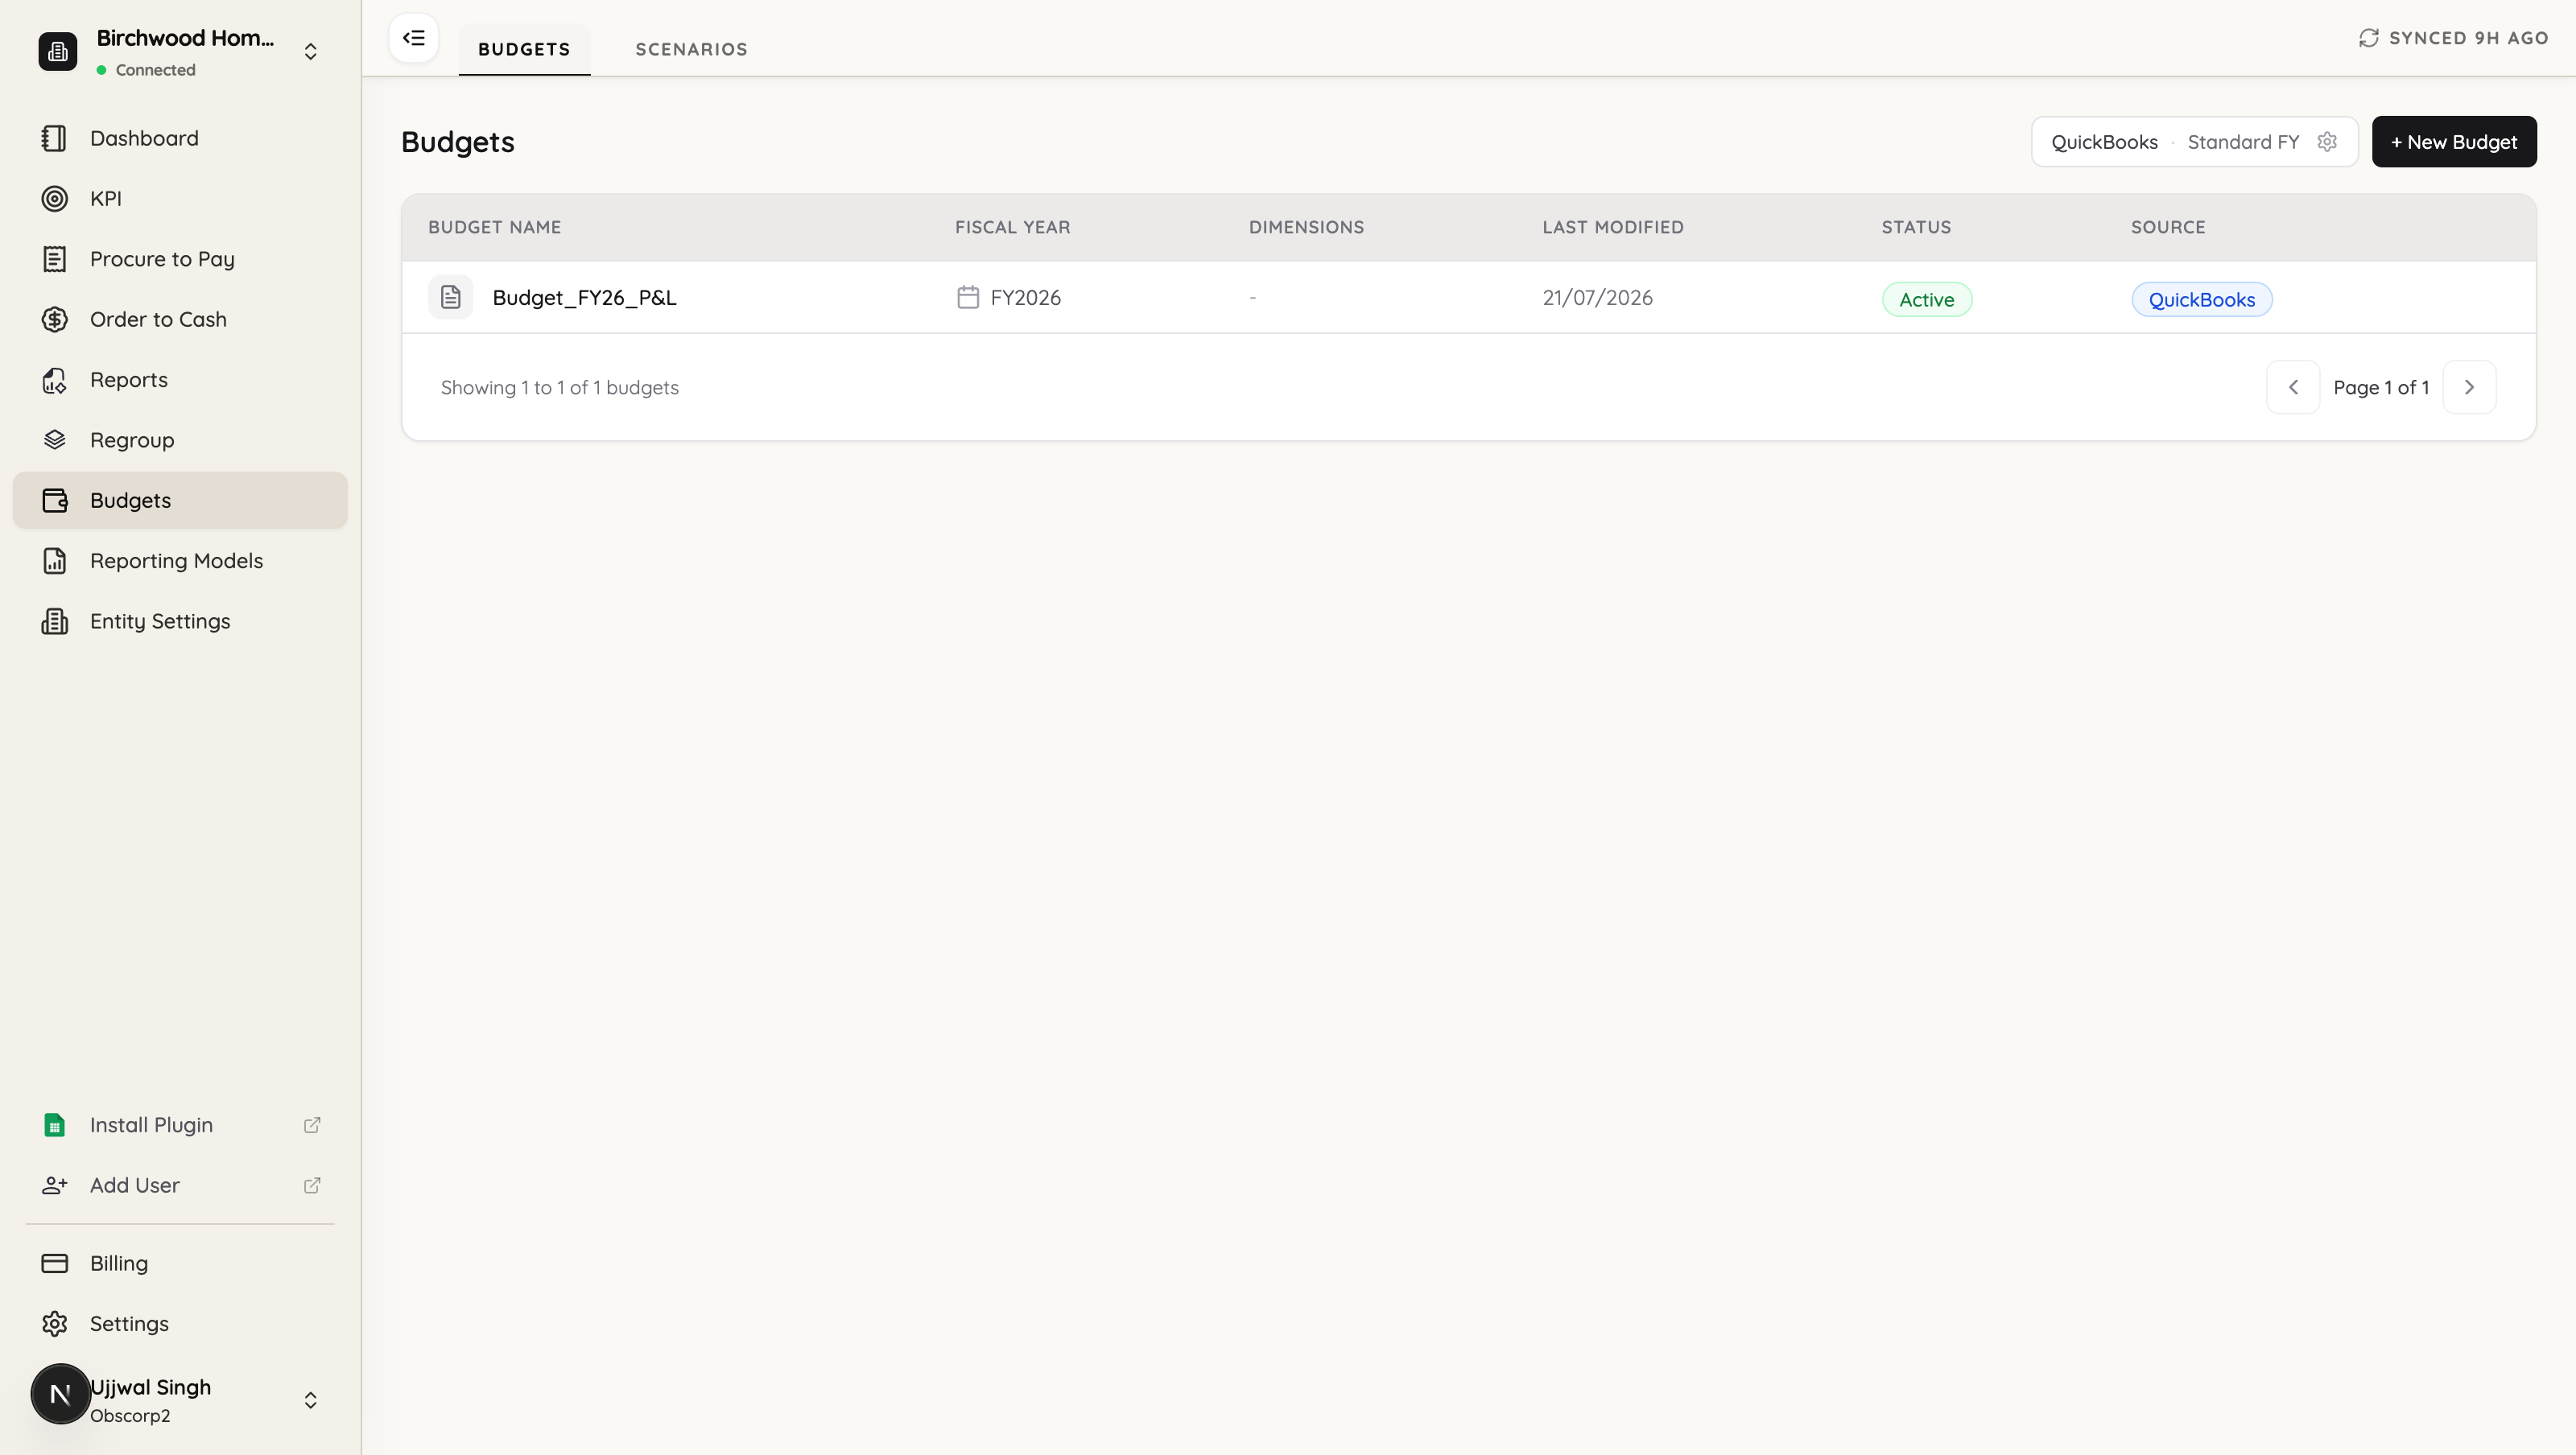2576x1455 pixels.
Task: Click the Budgets wallet icon in sidebar
Action: [x=54, y=500]
